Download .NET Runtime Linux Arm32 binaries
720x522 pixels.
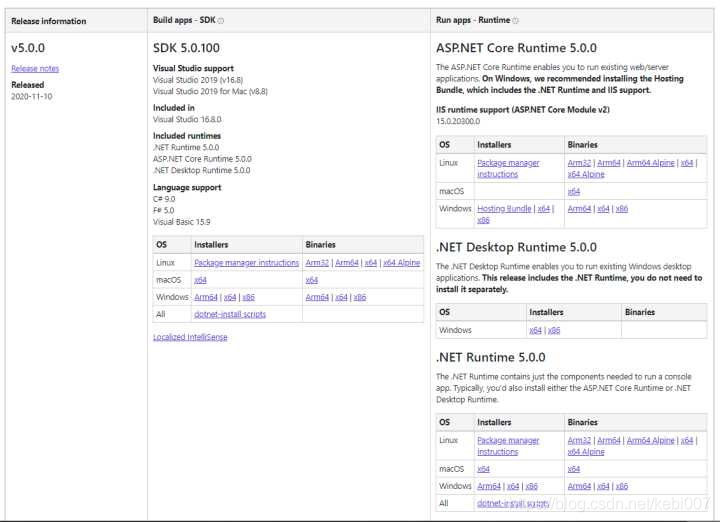[579, 440]
